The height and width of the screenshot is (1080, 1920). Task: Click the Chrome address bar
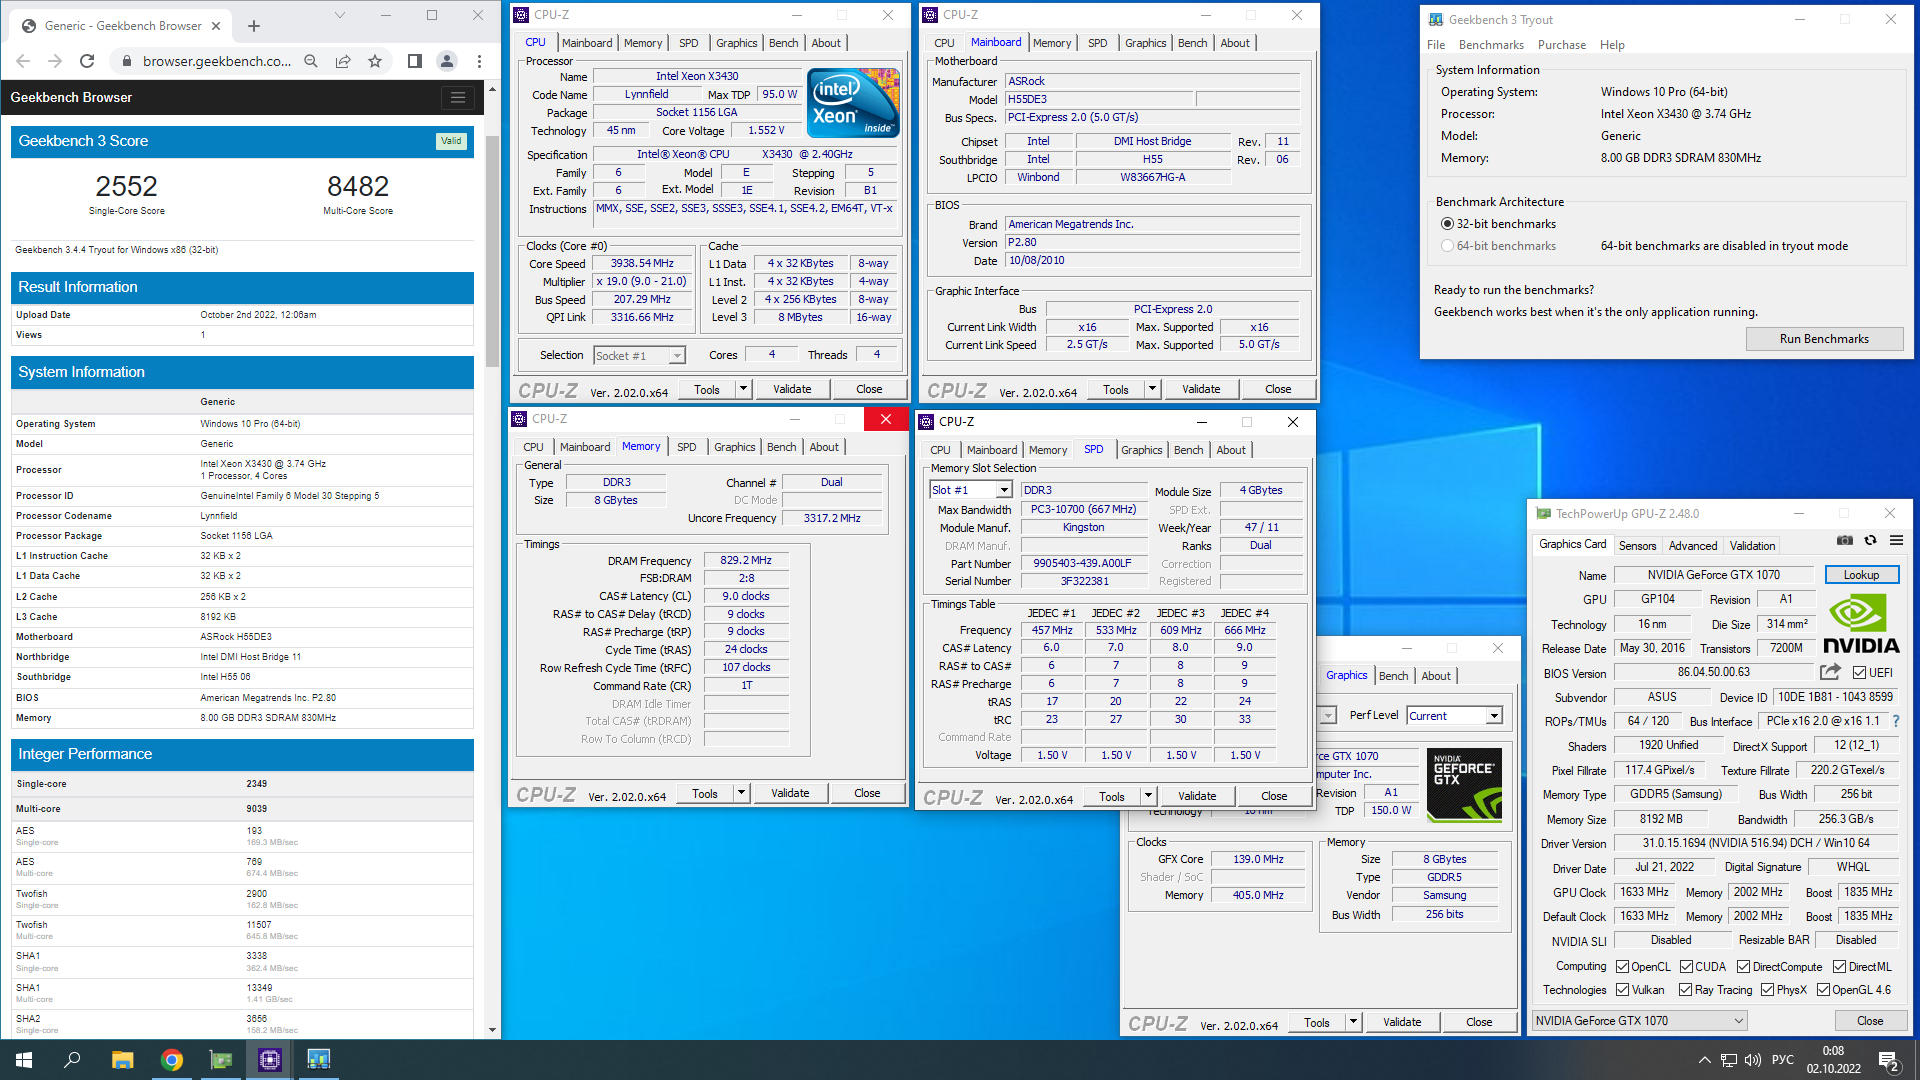tap(216, 61)
